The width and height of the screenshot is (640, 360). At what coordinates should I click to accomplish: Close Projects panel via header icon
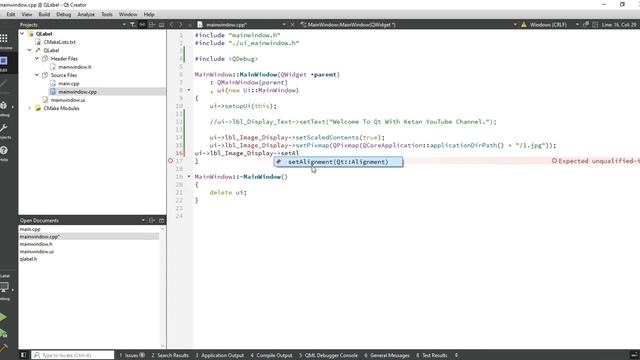tap(162, 24)
